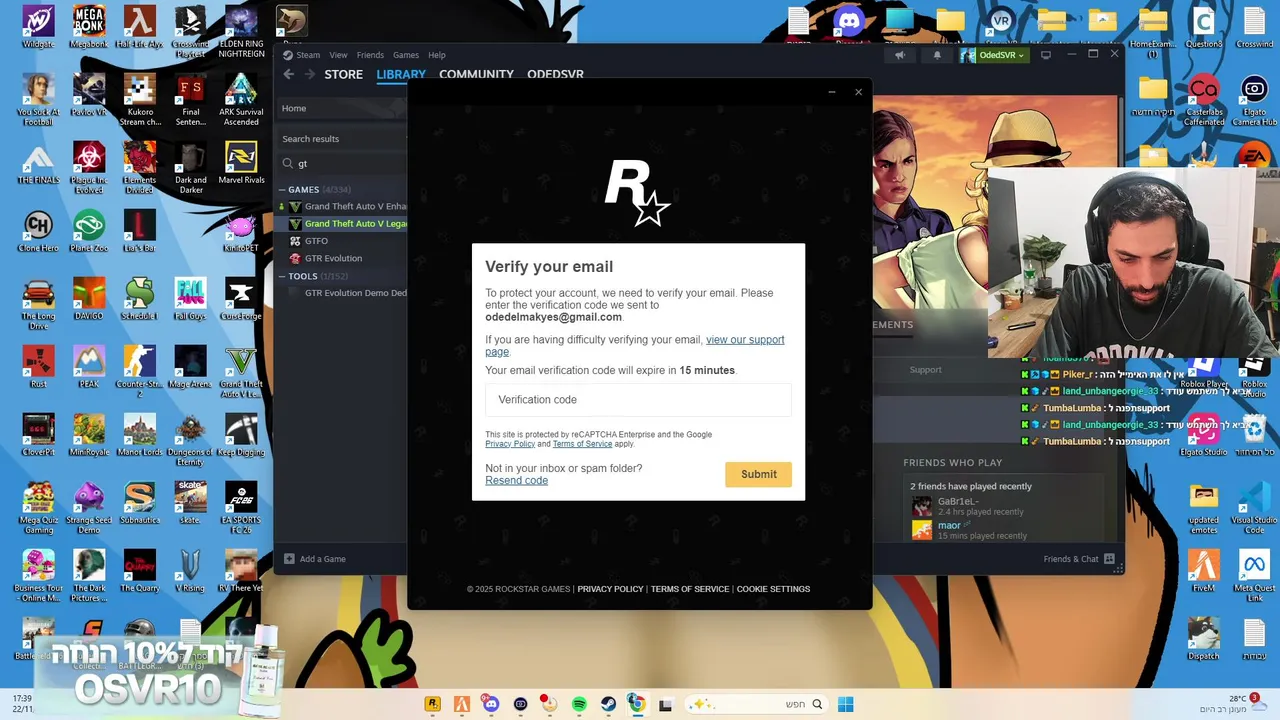Select THE FINALS desktop icon
Image resolution: width=1280 pixels, height=720 pixels.
[38, 164]
